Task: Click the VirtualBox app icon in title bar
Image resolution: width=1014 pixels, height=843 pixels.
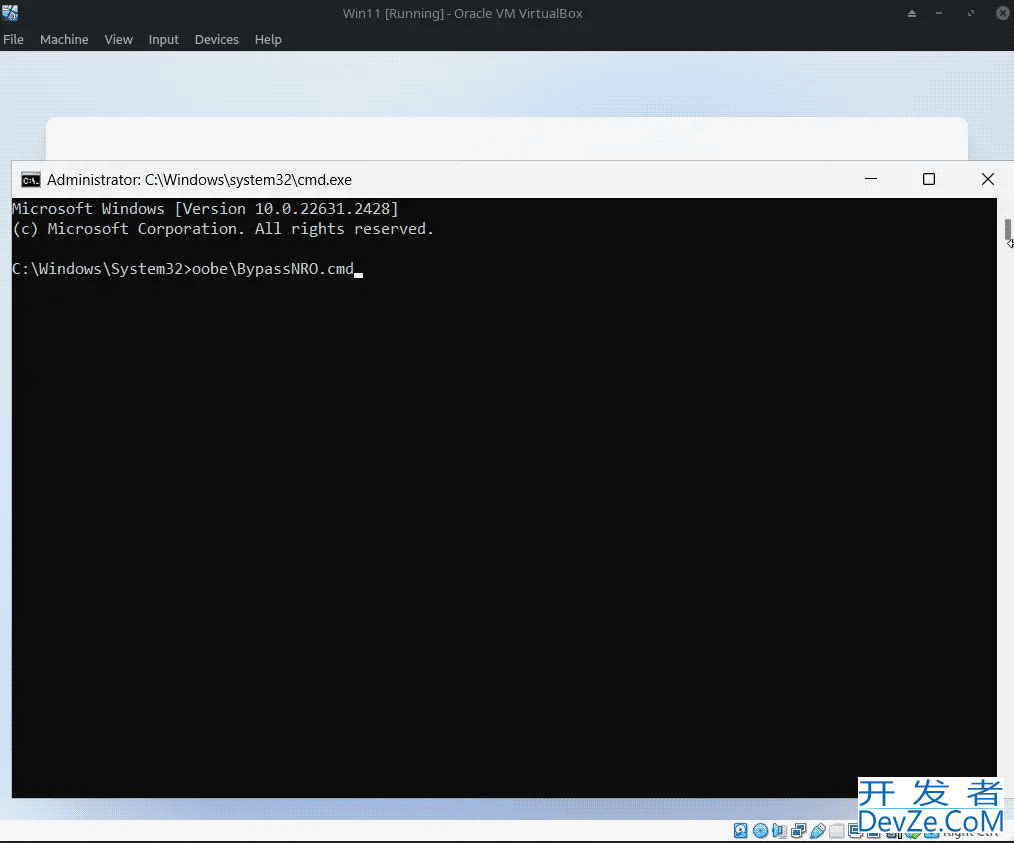Action: 10,12
